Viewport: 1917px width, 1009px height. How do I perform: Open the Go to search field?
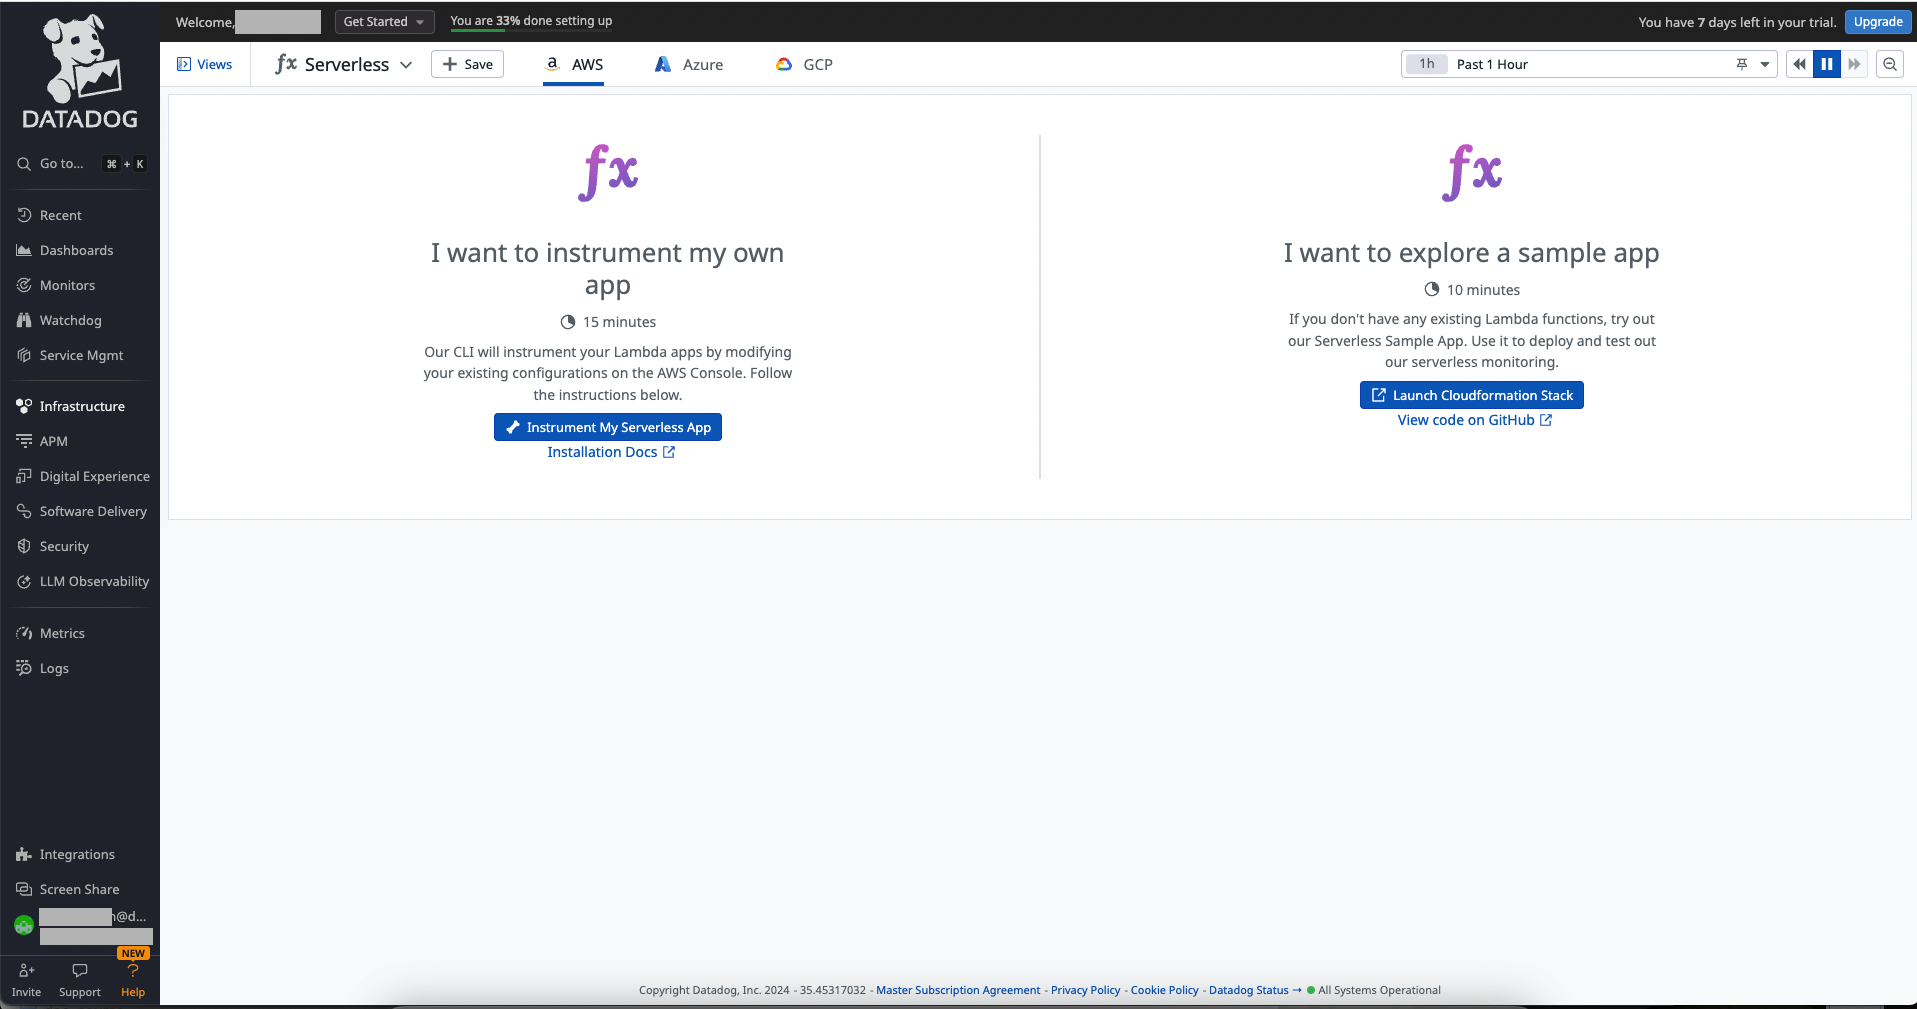[60, 163]
